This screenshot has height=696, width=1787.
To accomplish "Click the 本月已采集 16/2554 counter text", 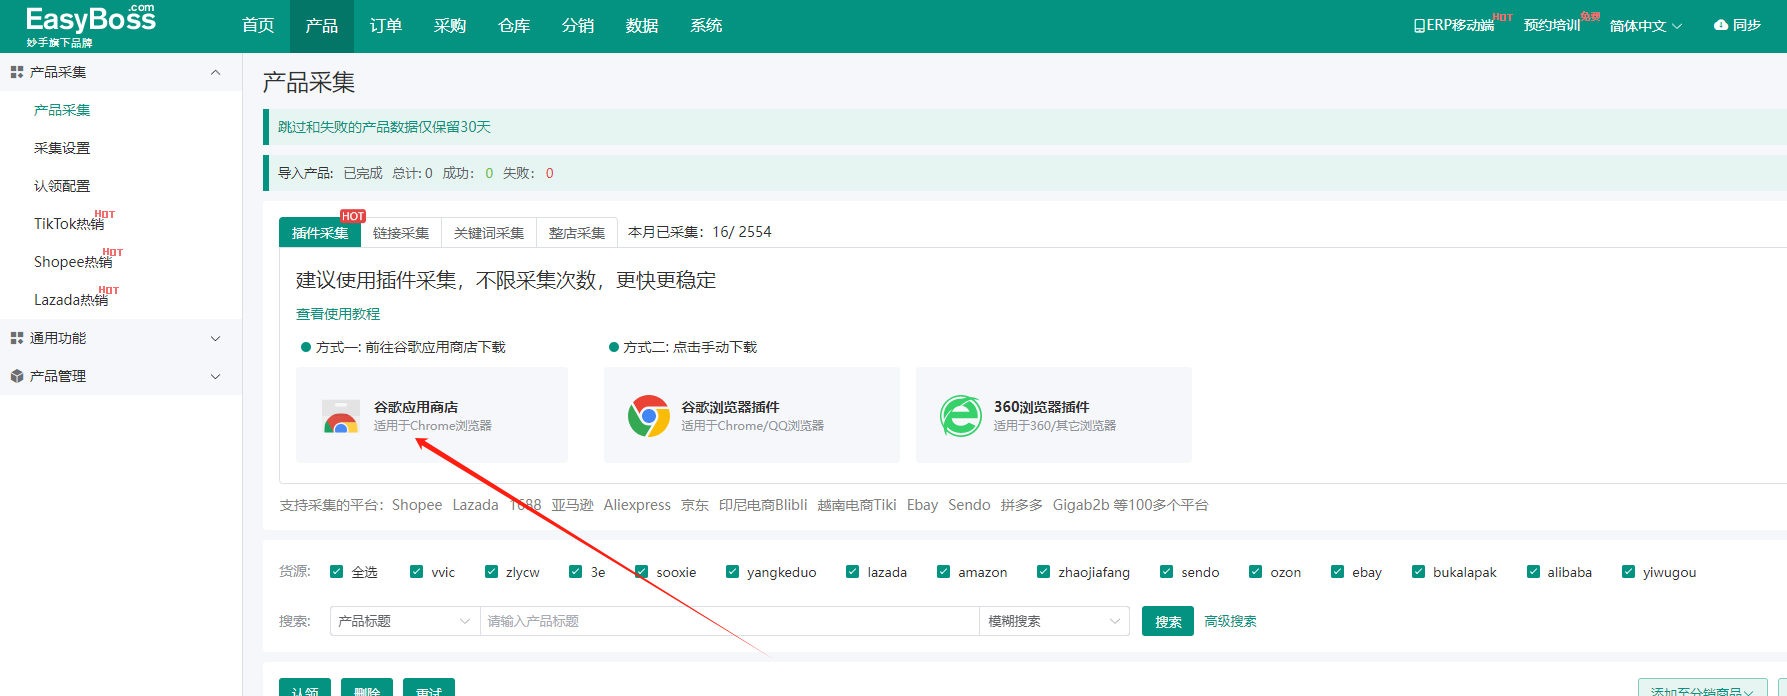I will (700, 232).
